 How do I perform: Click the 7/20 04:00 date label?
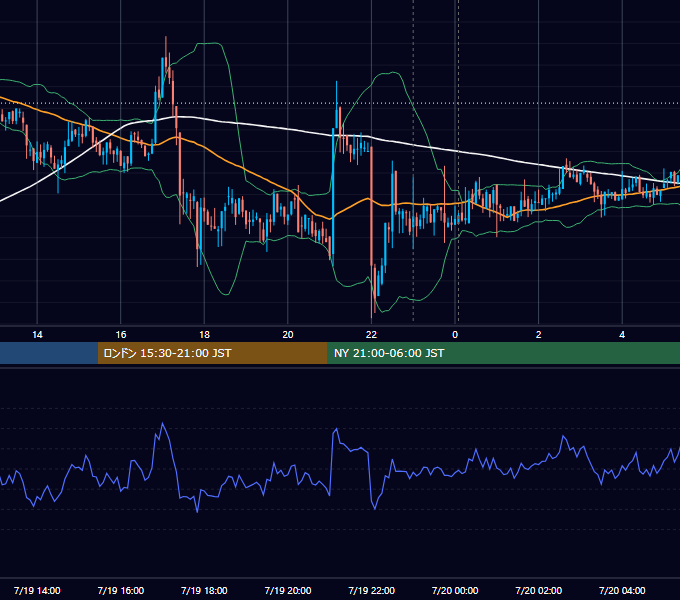pos(622,590)
